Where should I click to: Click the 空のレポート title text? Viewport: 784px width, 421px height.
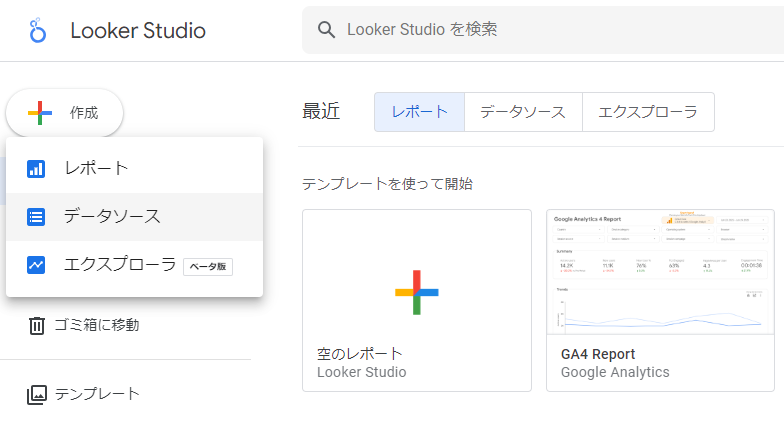[x=360, y=354]
